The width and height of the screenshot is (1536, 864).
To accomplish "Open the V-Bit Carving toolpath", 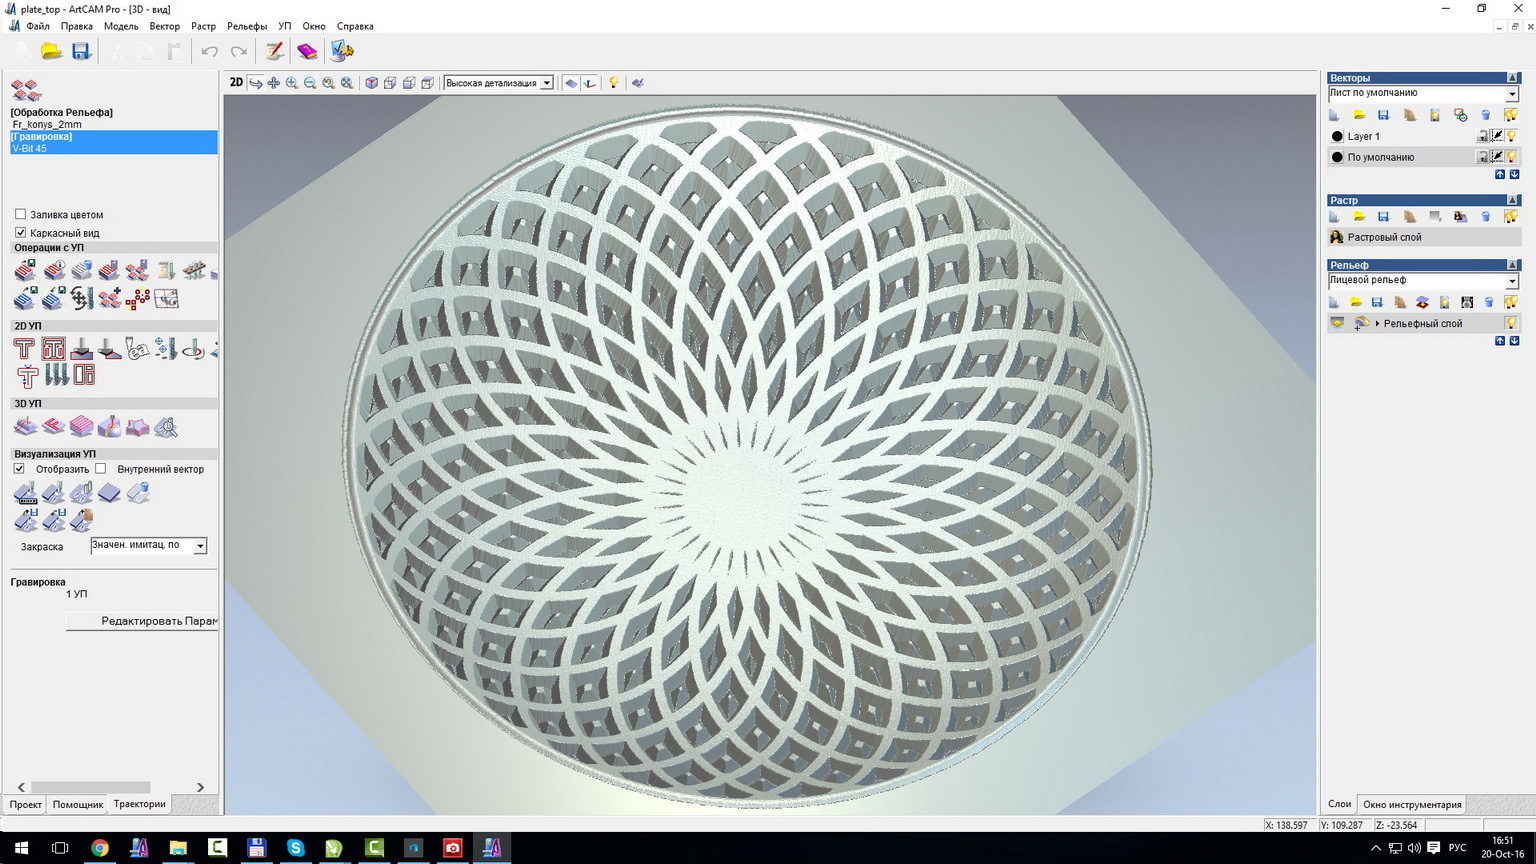I will coord(81,349).
